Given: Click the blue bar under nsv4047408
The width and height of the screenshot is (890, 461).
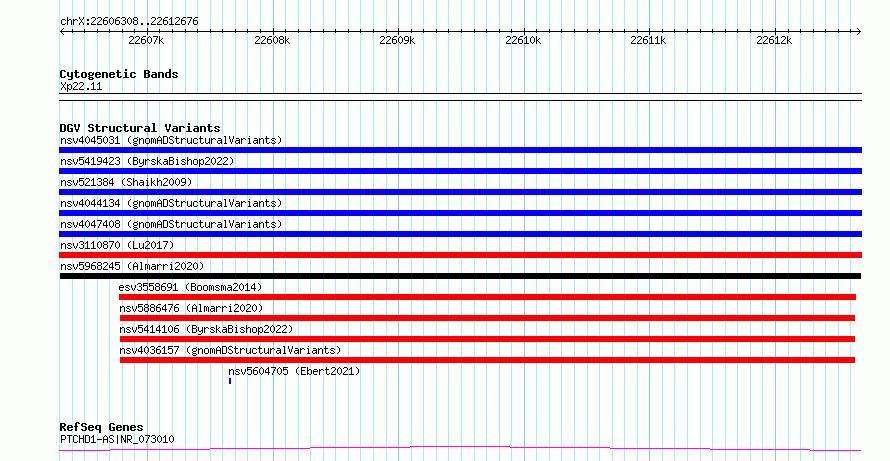Looking at the screenshot, I should (460, 234).
